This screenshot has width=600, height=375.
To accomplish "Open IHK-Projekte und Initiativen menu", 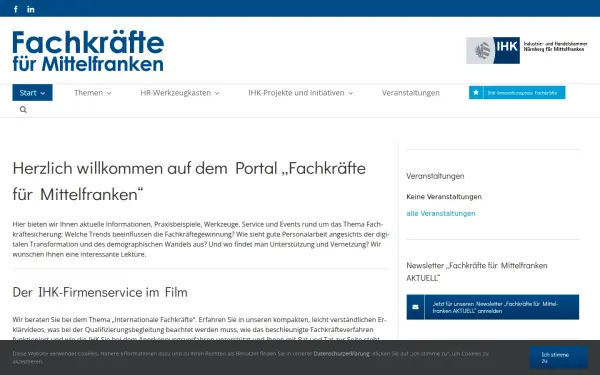I will pyautogui.click(x=300, y=93).
